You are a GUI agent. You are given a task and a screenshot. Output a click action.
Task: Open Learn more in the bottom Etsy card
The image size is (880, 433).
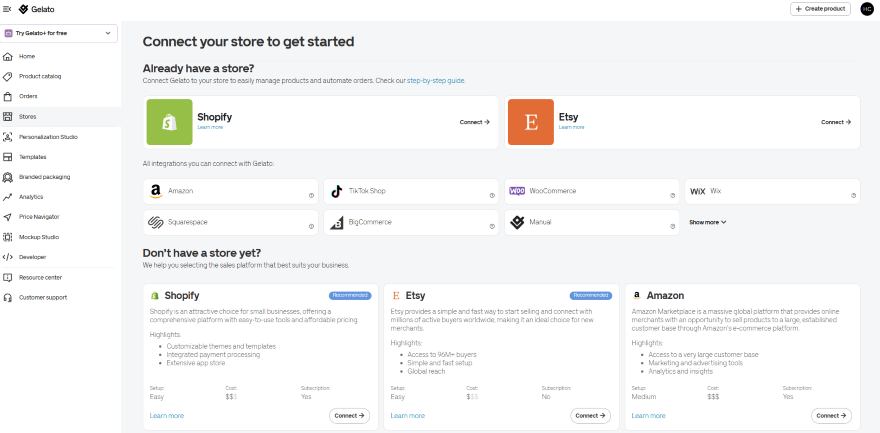(x=407, y=416)
